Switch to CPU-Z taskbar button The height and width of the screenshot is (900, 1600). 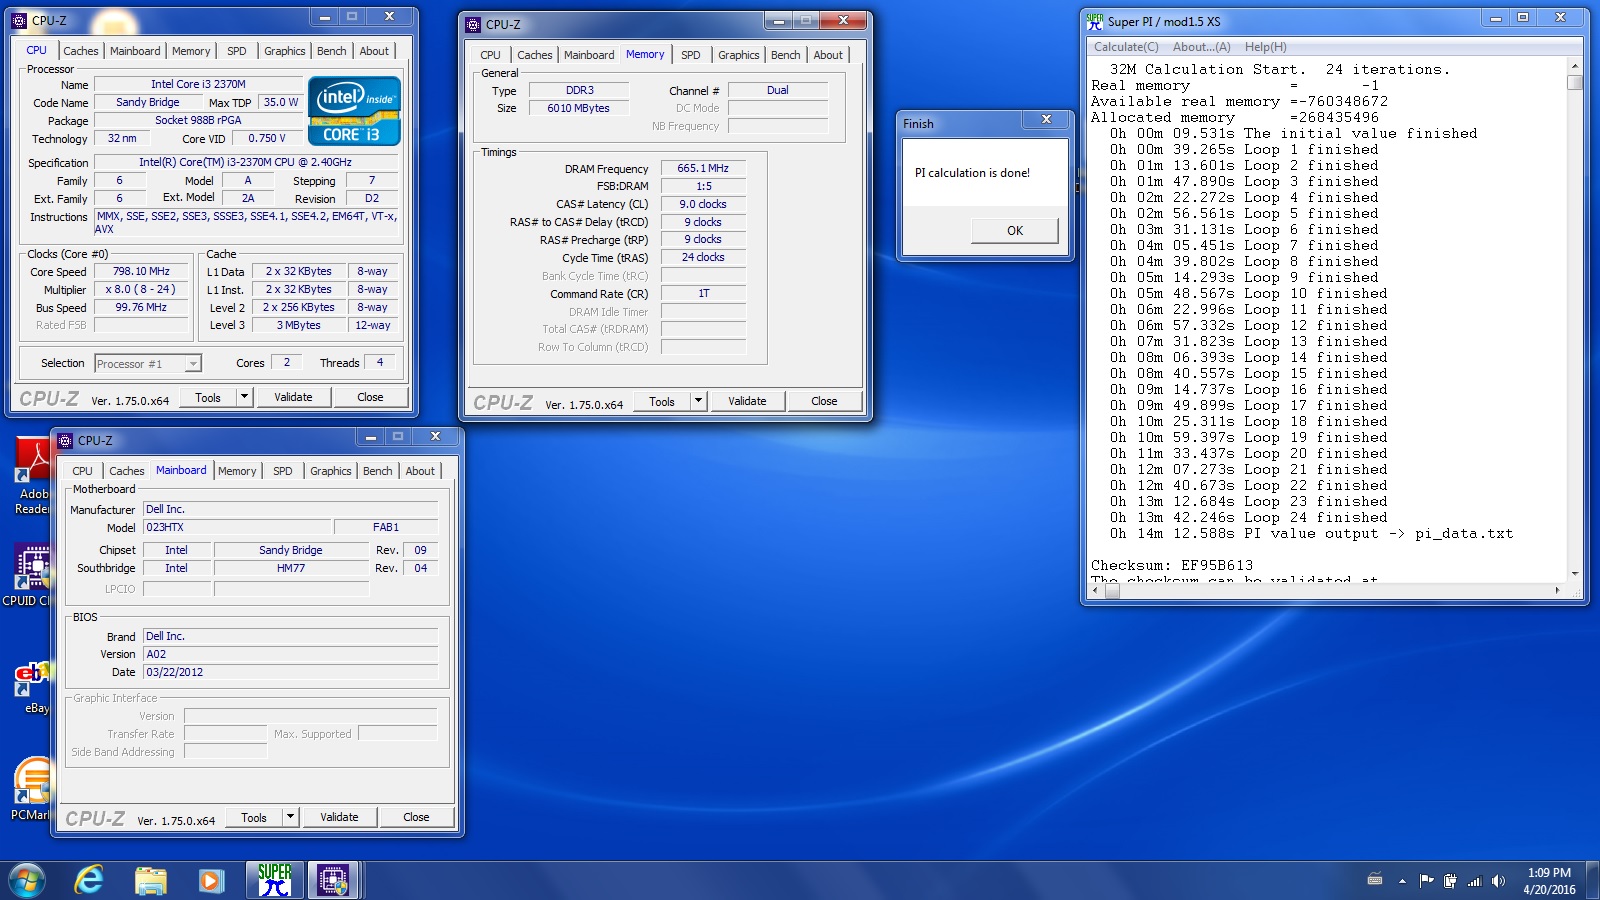click(333, 880)
